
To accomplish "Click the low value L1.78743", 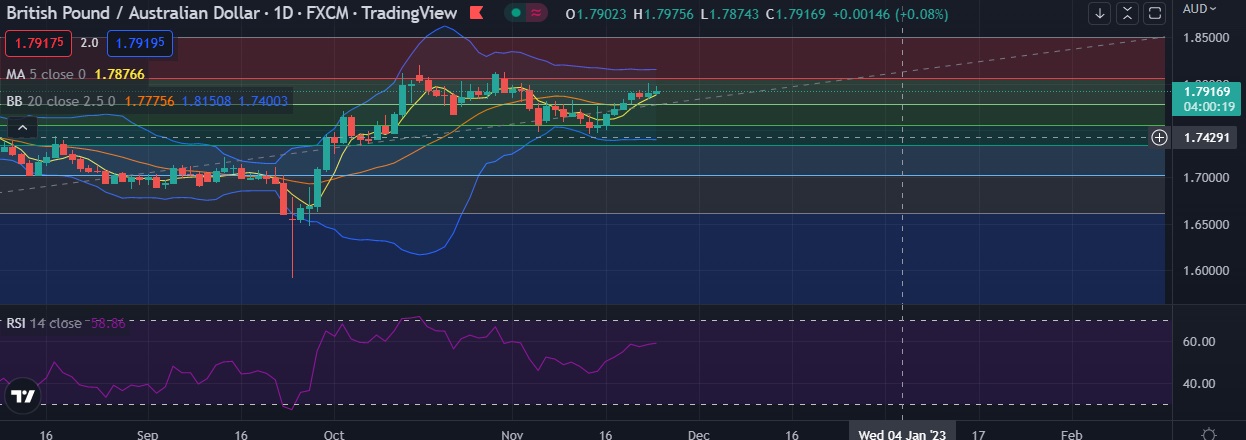I will coord(730,13).
